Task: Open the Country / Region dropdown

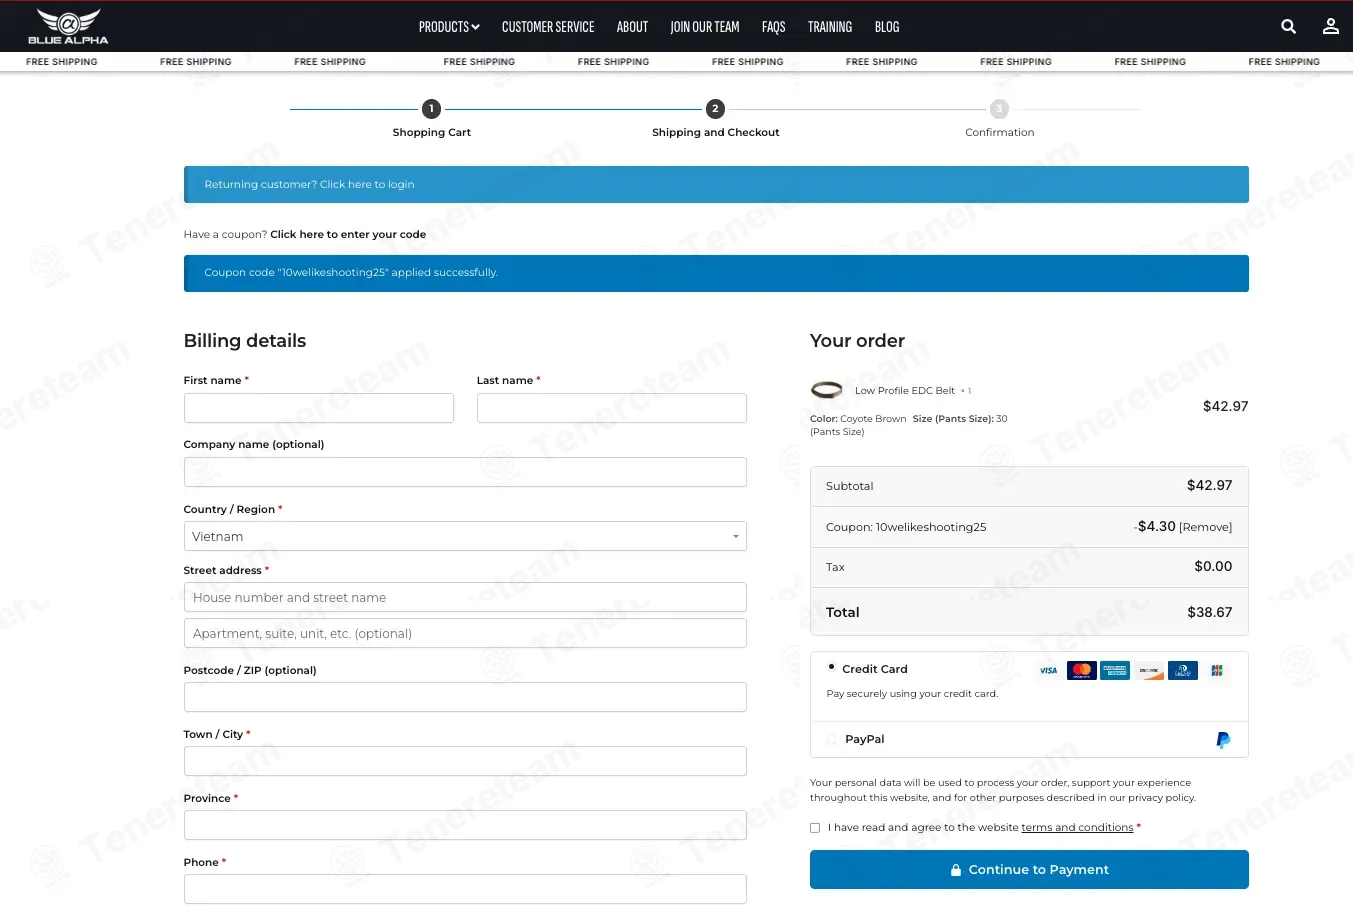Action: (x=465, y=536)
